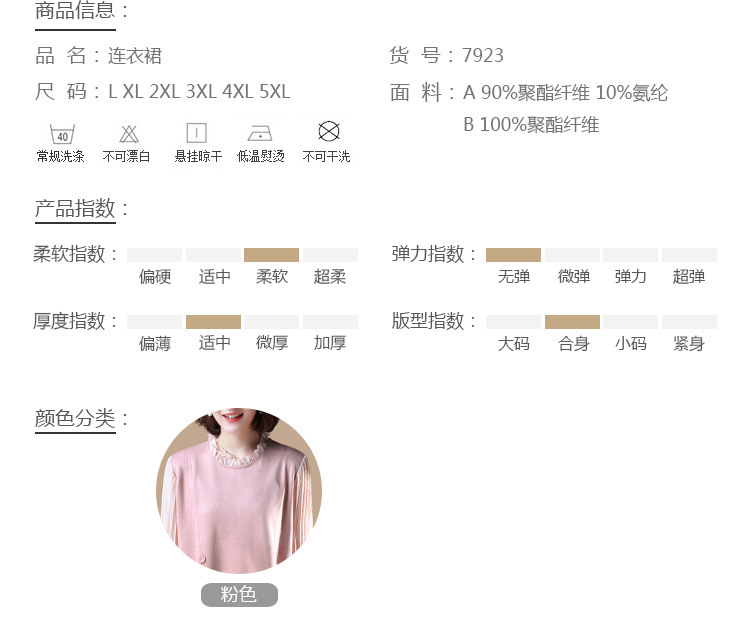The width and height of the screenshot is (750, 637).
Task: Click the do-not-bleach triangle icon
Action: 129,134
